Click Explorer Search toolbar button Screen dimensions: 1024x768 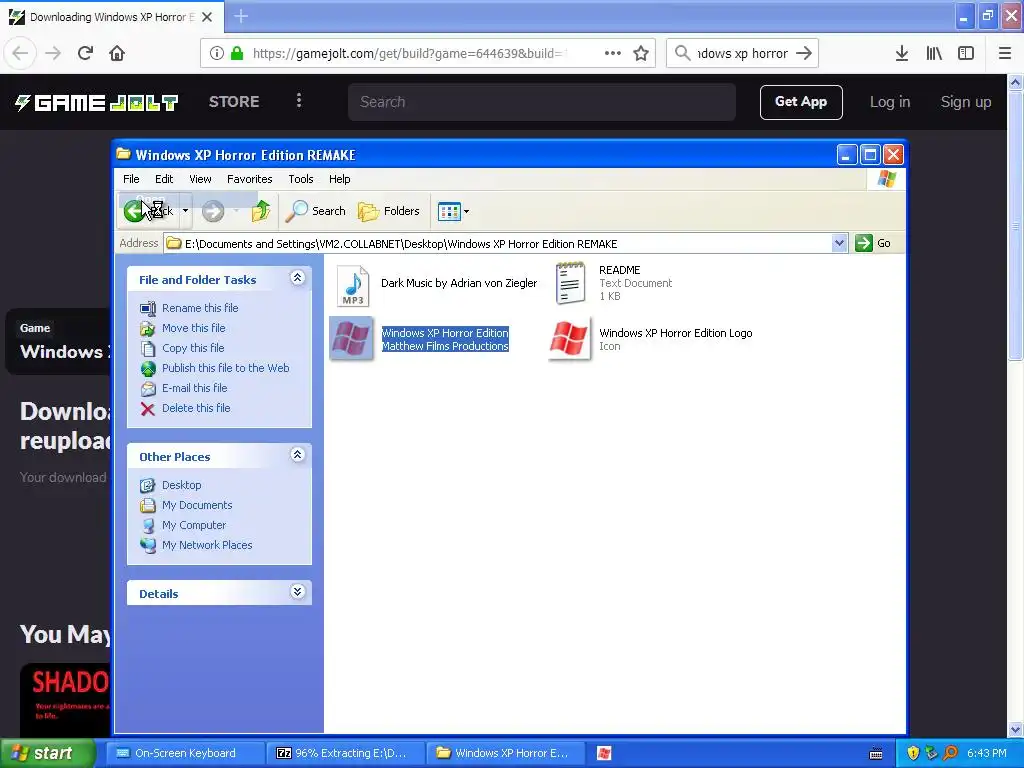click(x=316, y=211)
